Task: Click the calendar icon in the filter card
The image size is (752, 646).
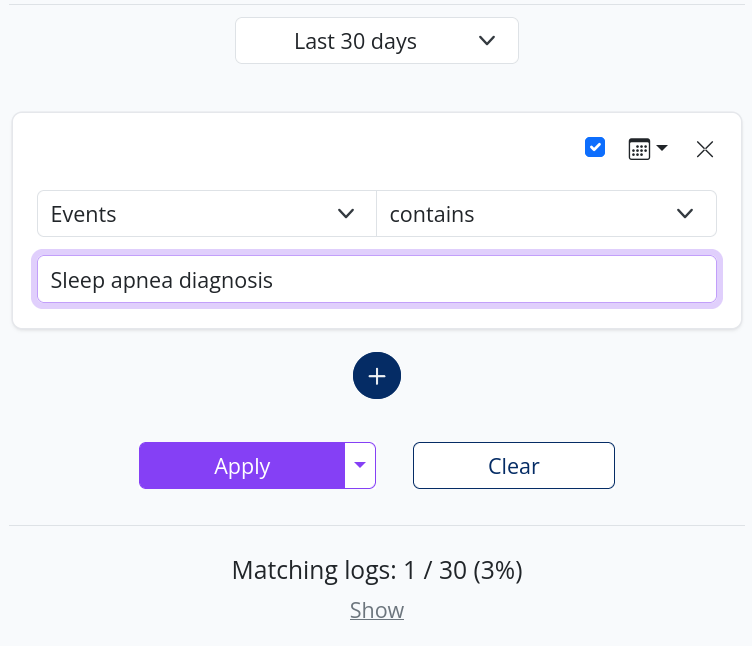Action: (638, 149)
